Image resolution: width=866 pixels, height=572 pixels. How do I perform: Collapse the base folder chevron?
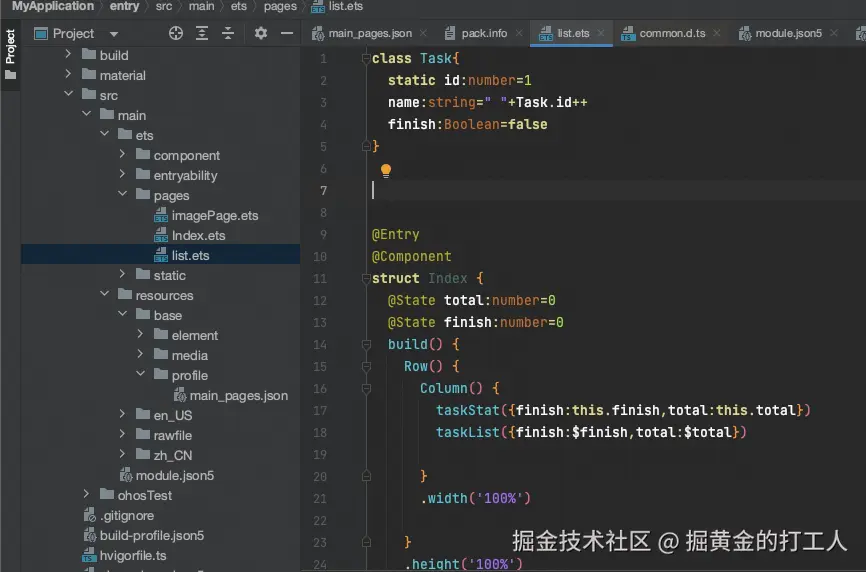coord(123,314)
